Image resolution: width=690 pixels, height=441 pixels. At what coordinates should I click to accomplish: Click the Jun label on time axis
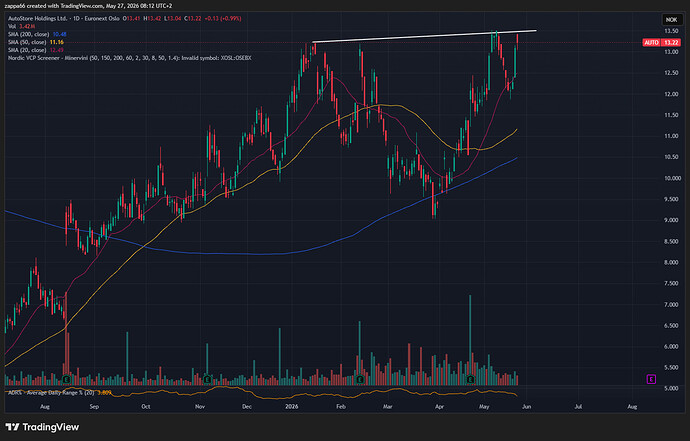click(526, 407)
